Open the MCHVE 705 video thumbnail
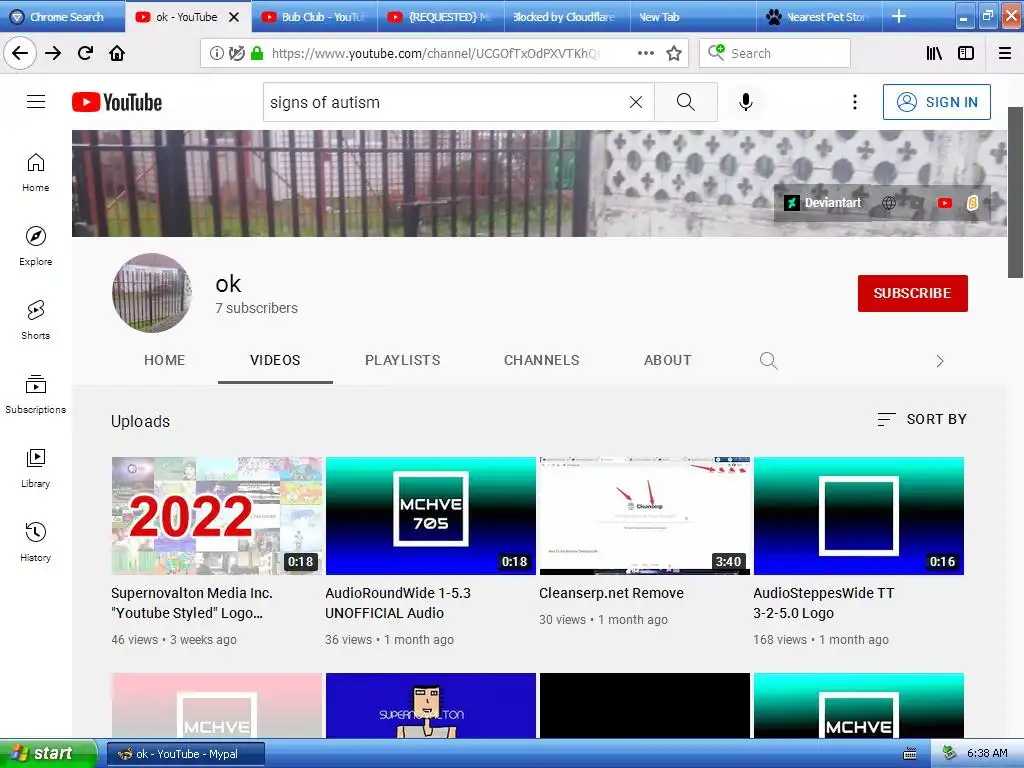Image resolution: width=1024 pixels, height=768 pixels. click(x=430, y=516)
